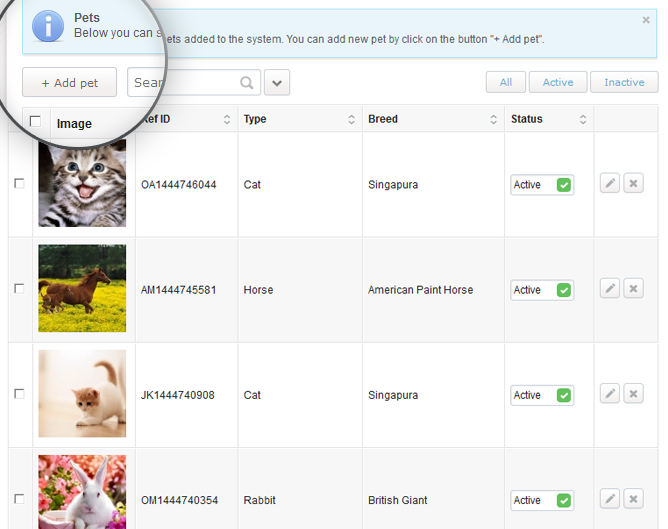This screenshot has height=529, width=668.
Task: Click the + Add pet button
Action: tap(69, 82)
